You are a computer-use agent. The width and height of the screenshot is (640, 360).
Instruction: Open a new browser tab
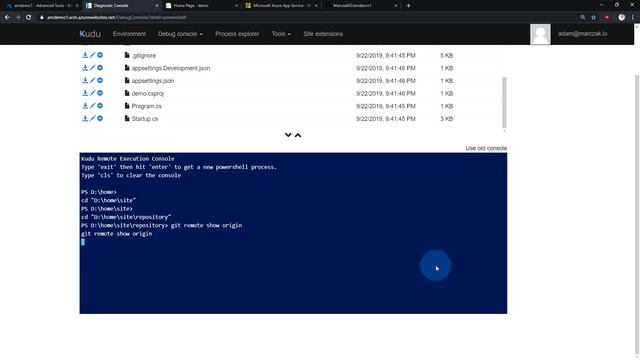pos(409,6)
